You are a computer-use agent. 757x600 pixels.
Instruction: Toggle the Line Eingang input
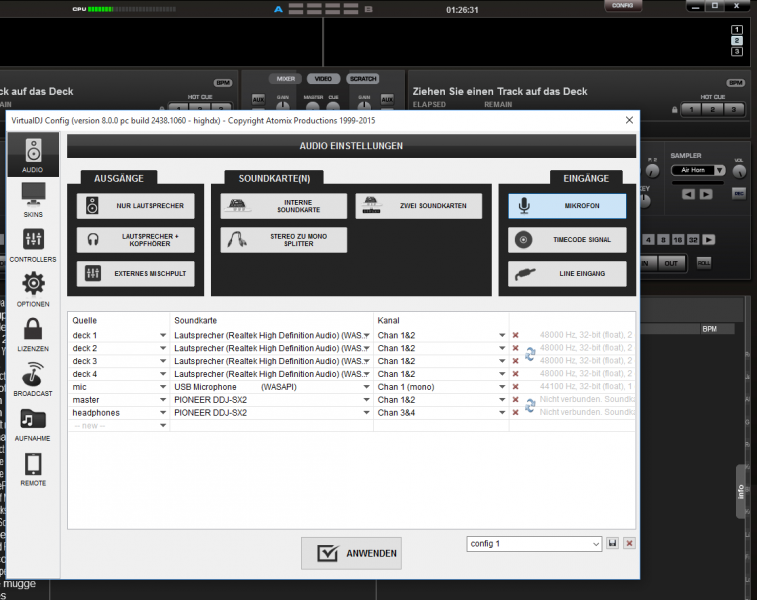coord(567,274)
